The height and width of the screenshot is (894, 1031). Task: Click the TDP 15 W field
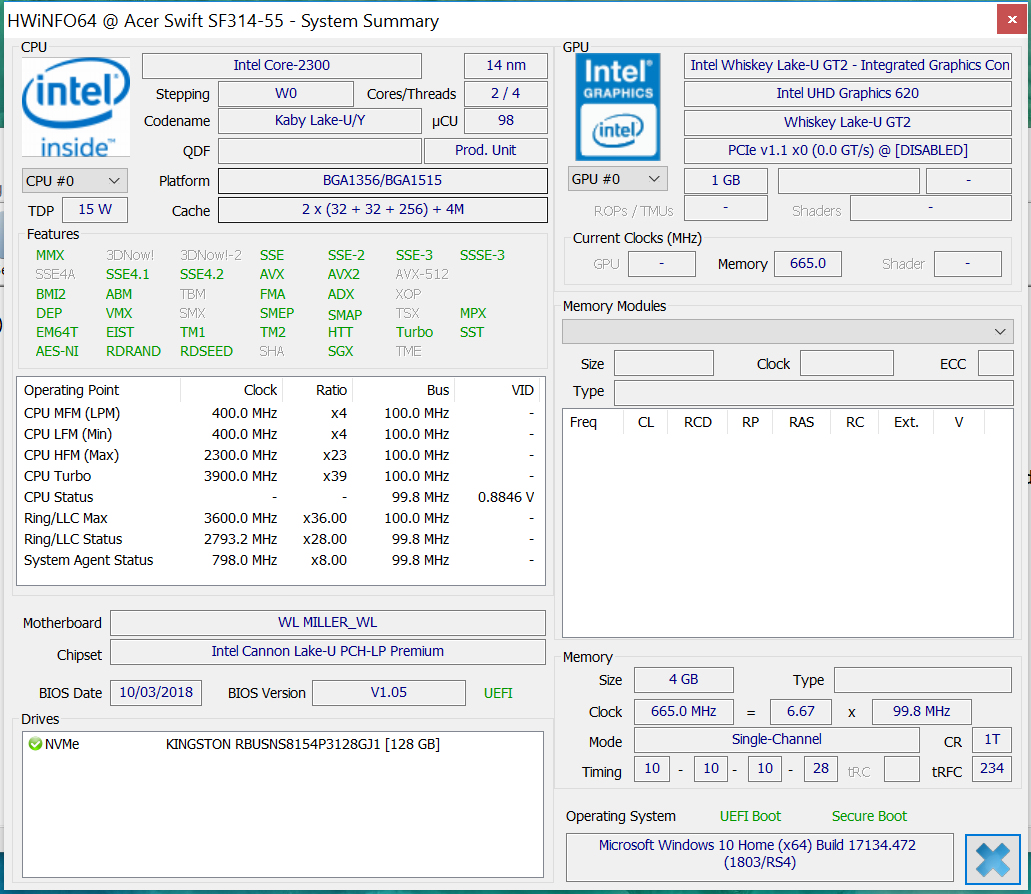[x=95, y=210]
